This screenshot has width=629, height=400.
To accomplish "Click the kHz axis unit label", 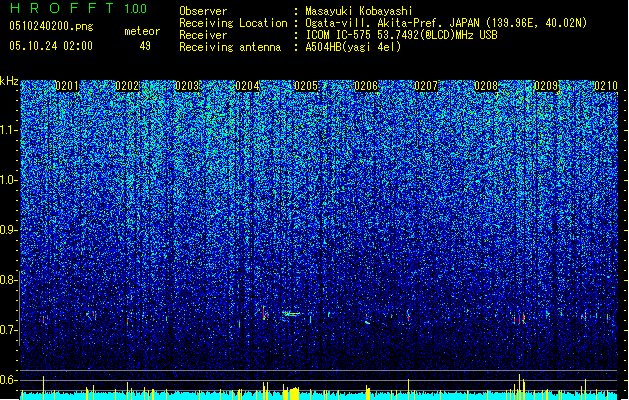I will [x=9, y=81].
